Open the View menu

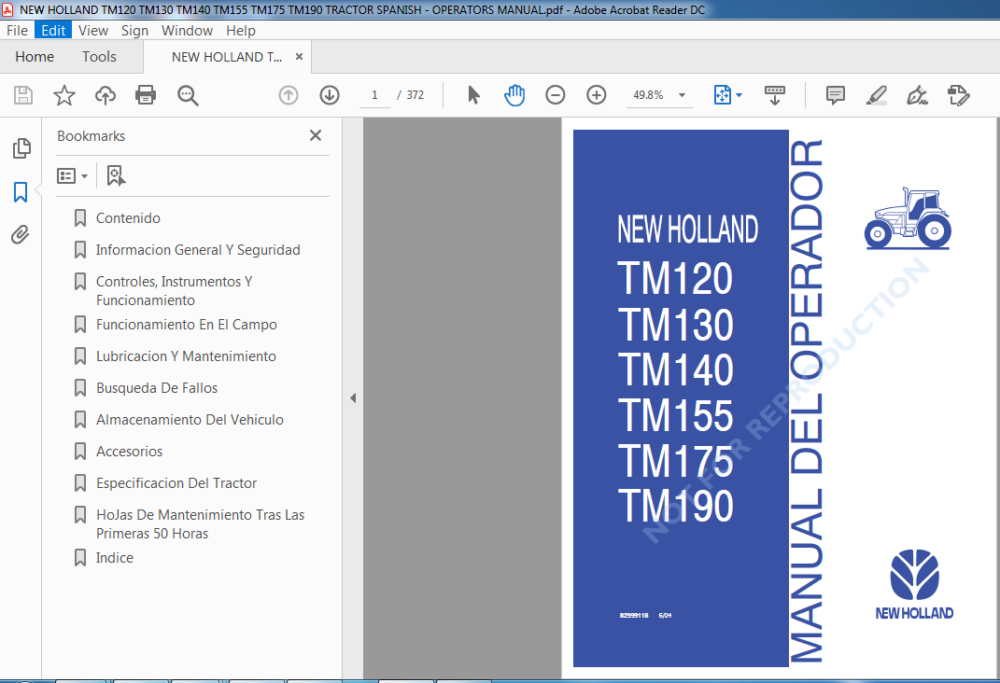(93, 30)
